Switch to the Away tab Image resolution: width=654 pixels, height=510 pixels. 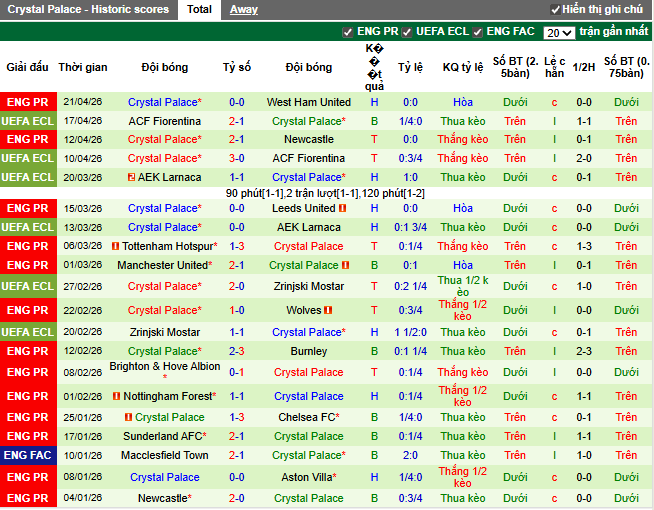243,9
